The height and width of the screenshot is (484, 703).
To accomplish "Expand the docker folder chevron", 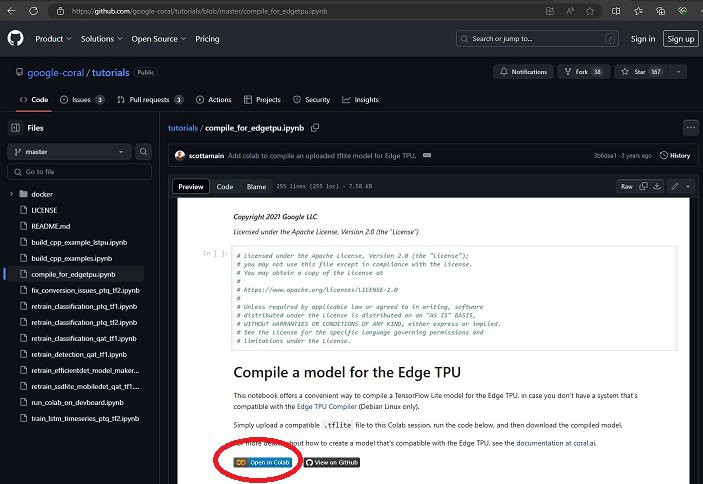I will [x=12, y=194].
